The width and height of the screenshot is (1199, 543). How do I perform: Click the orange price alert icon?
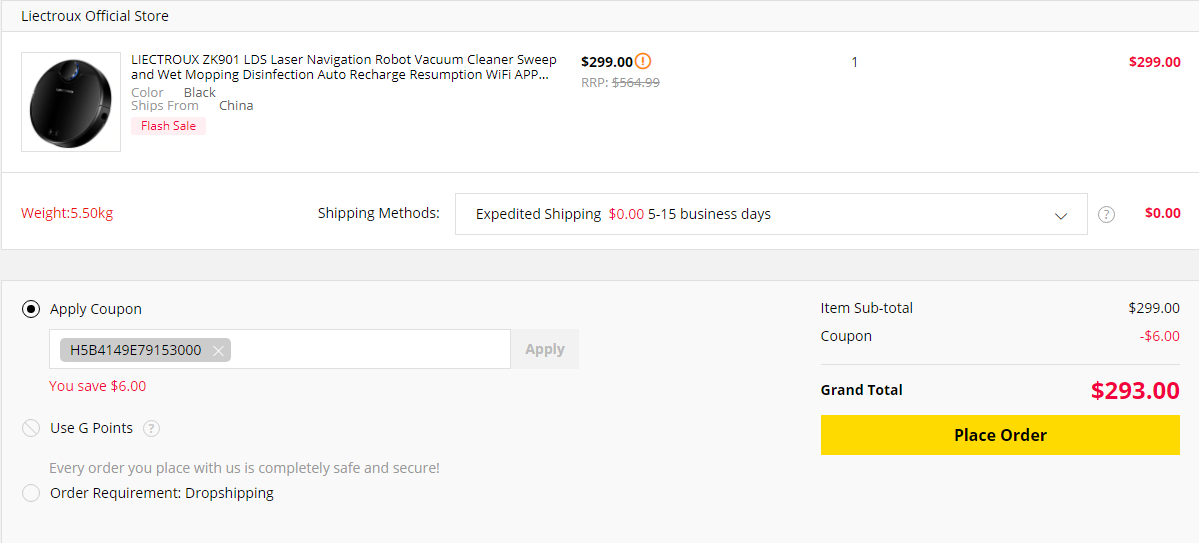point(643,61)
